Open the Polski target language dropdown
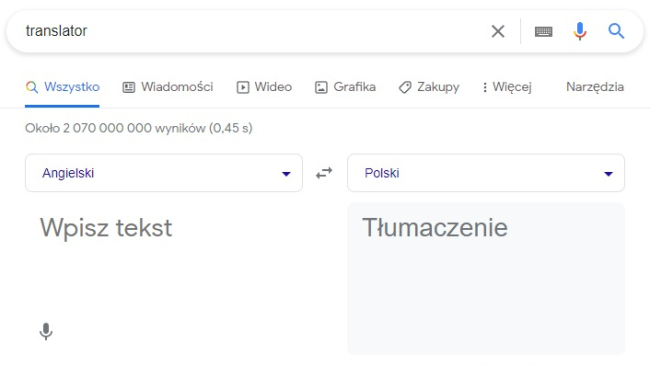 click(x=486, y=173)
